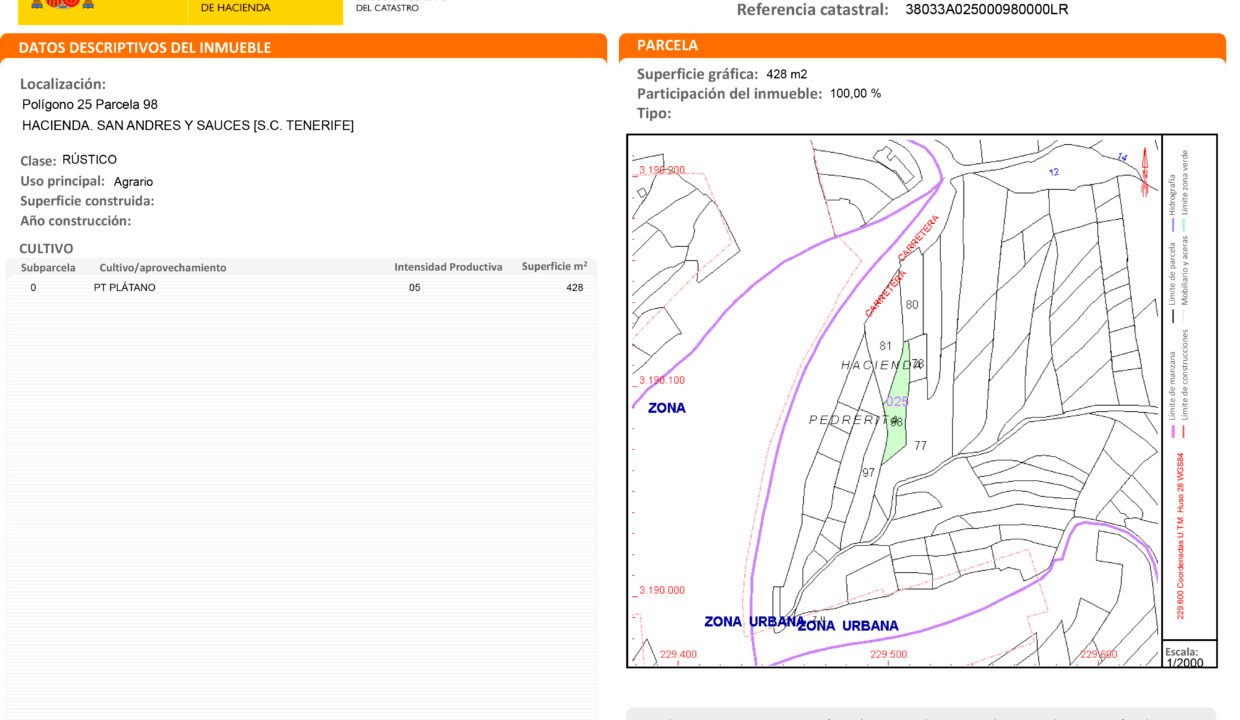Viewport: 1240px width, 720px height.
Task: Click the 'Superficie construida:' label
Action: point(87,201)
